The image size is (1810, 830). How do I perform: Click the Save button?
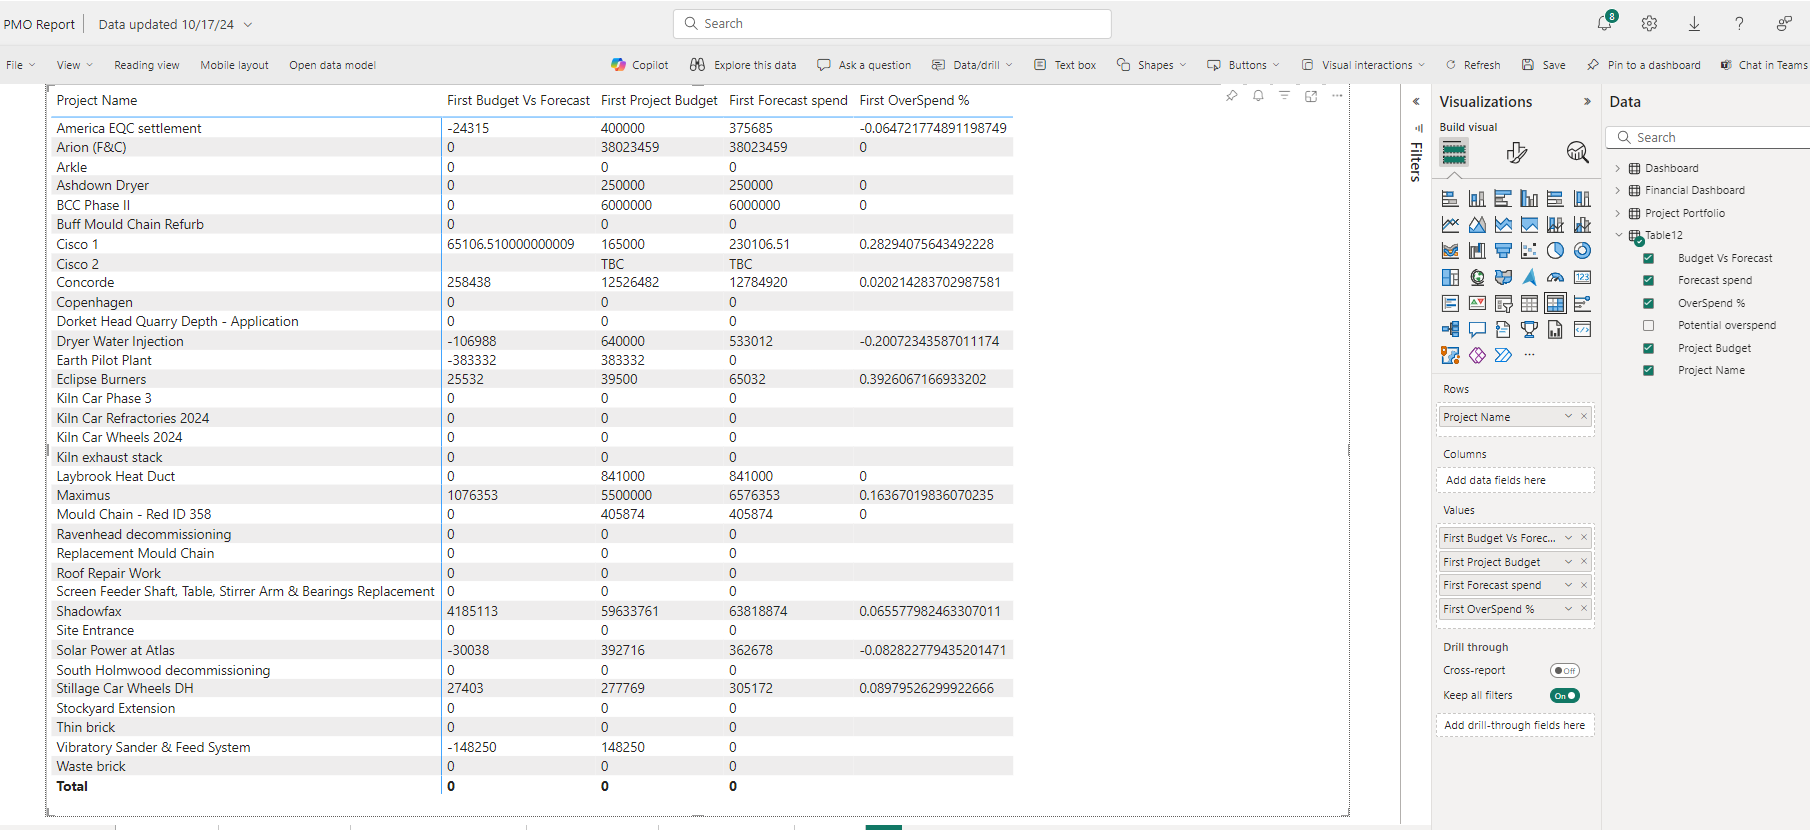pyautogui.click(x=1544, y=65)
